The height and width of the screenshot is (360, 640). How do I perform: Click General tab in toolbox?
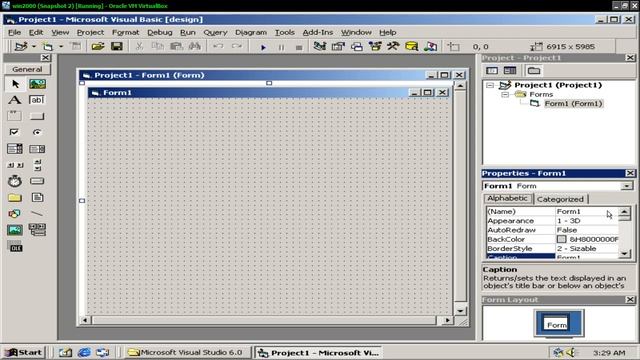(x=27, y=69)
